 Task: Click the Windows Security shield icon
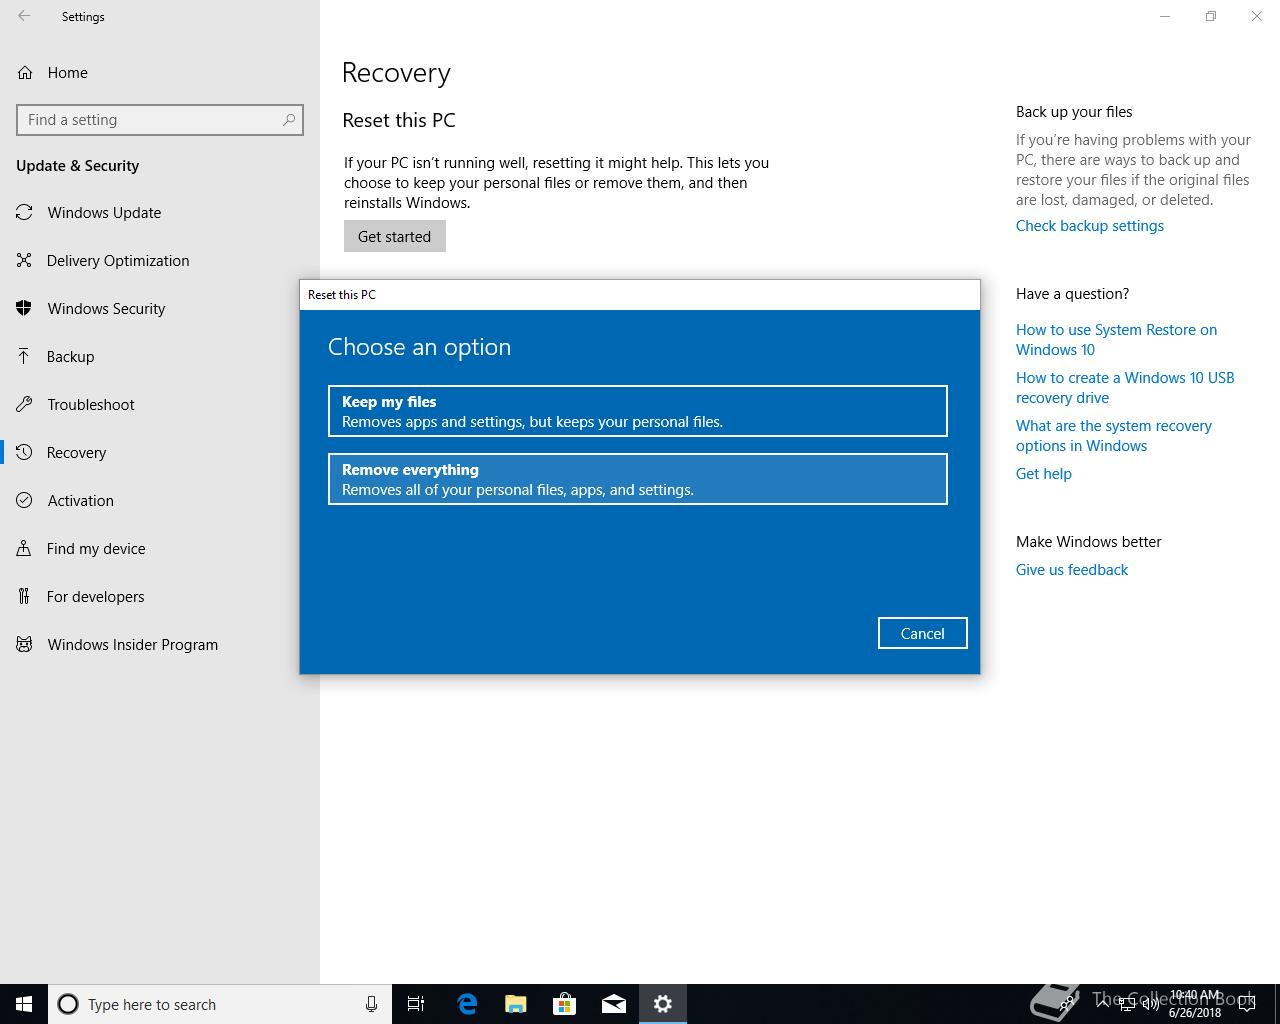click(x=24, y=308)
